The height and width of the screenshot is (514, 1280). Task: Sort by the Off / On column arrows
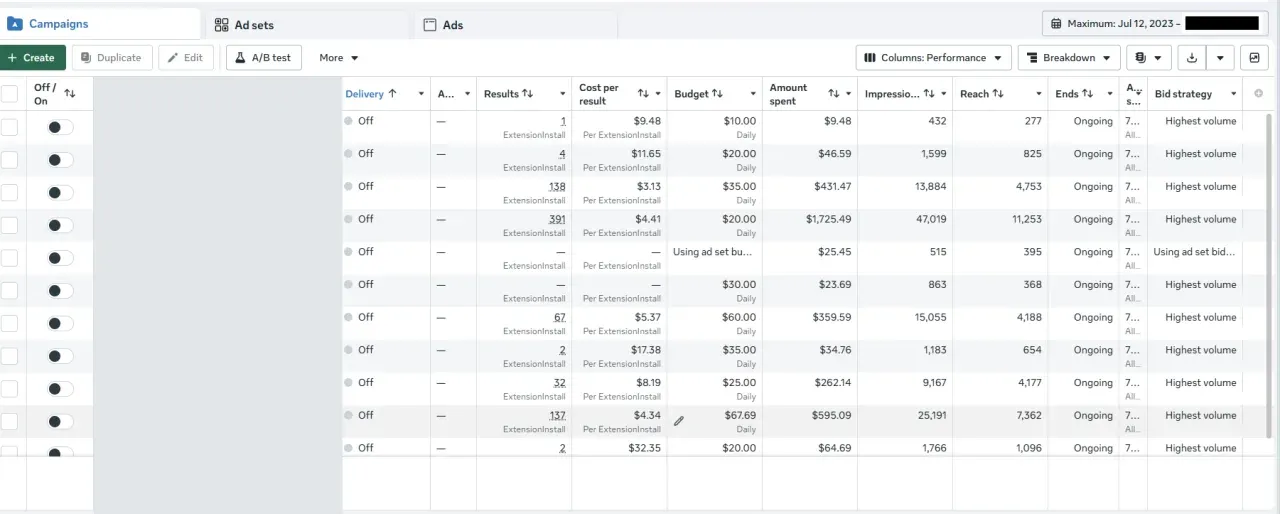[x=70, y=93]
